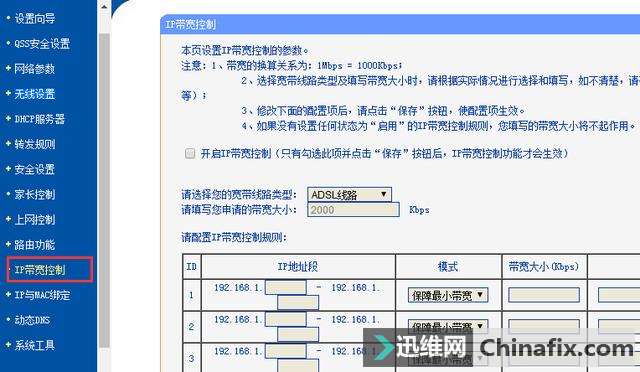Viewport: 640px width, 372px height.
Task: Go to 动态DNS page
Action: point(32,320)
